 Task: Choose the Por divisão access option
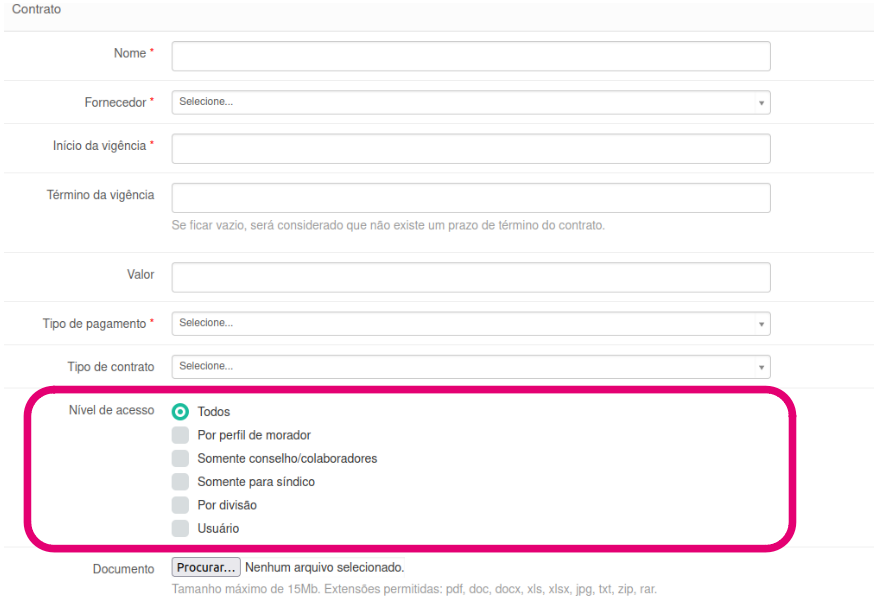tap(180, 505)
